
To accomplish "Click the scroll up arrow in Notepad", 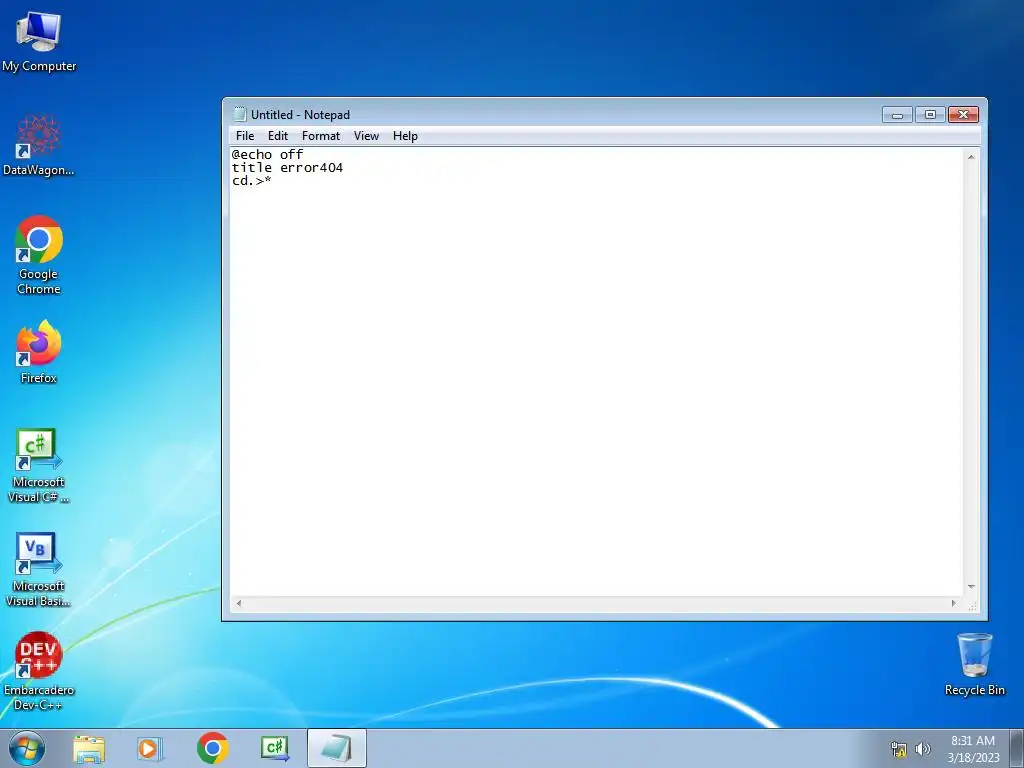I will pyautogui.click(x=971, y=157).
